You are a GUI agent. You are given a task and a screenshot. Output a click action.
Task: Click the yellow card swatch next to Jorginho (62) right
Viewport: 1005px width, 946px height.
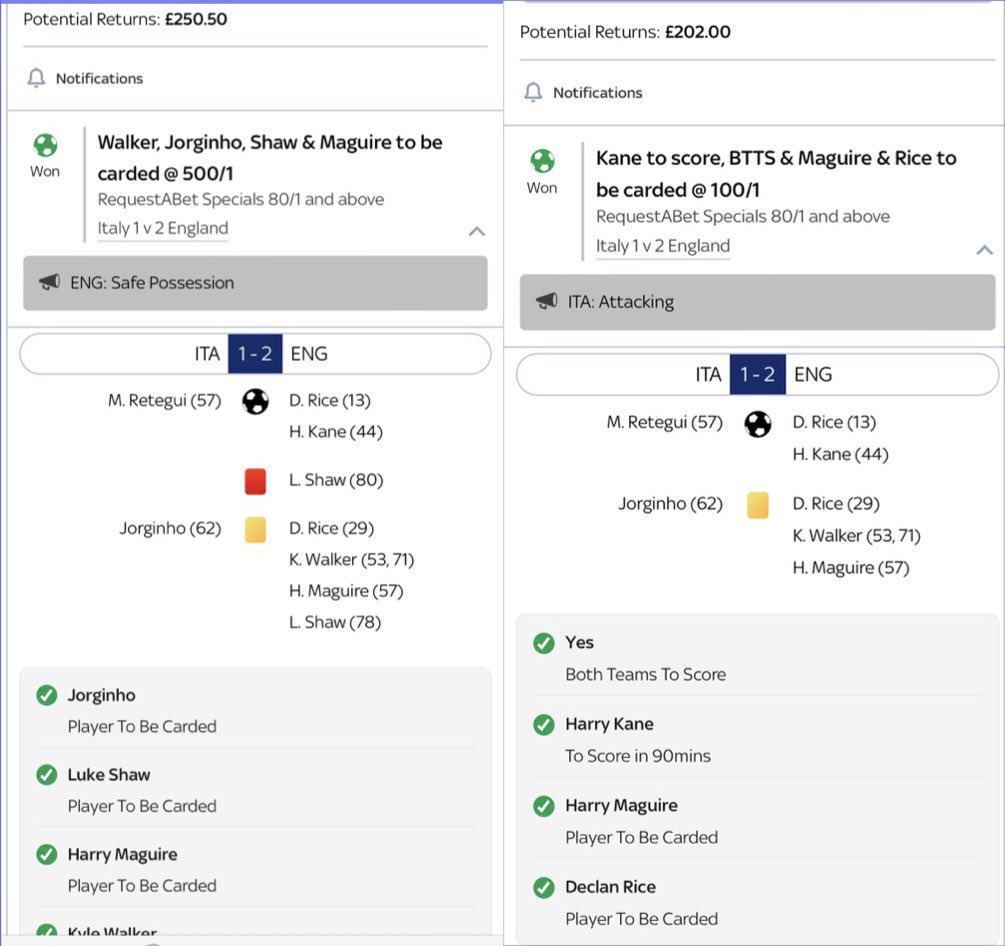click(758, 504)
